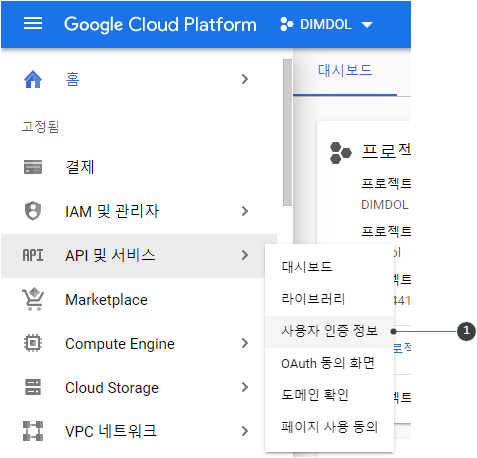Expand the Cloud Storage submenu chevron

[245, 387]
